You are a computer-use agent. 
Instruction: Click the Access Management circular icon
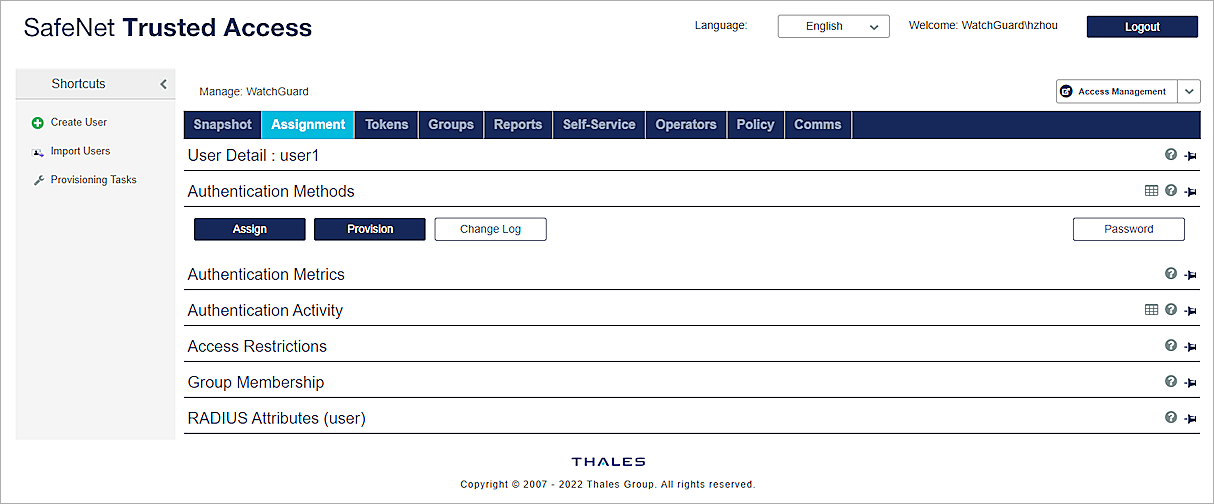coord(1067,91)
